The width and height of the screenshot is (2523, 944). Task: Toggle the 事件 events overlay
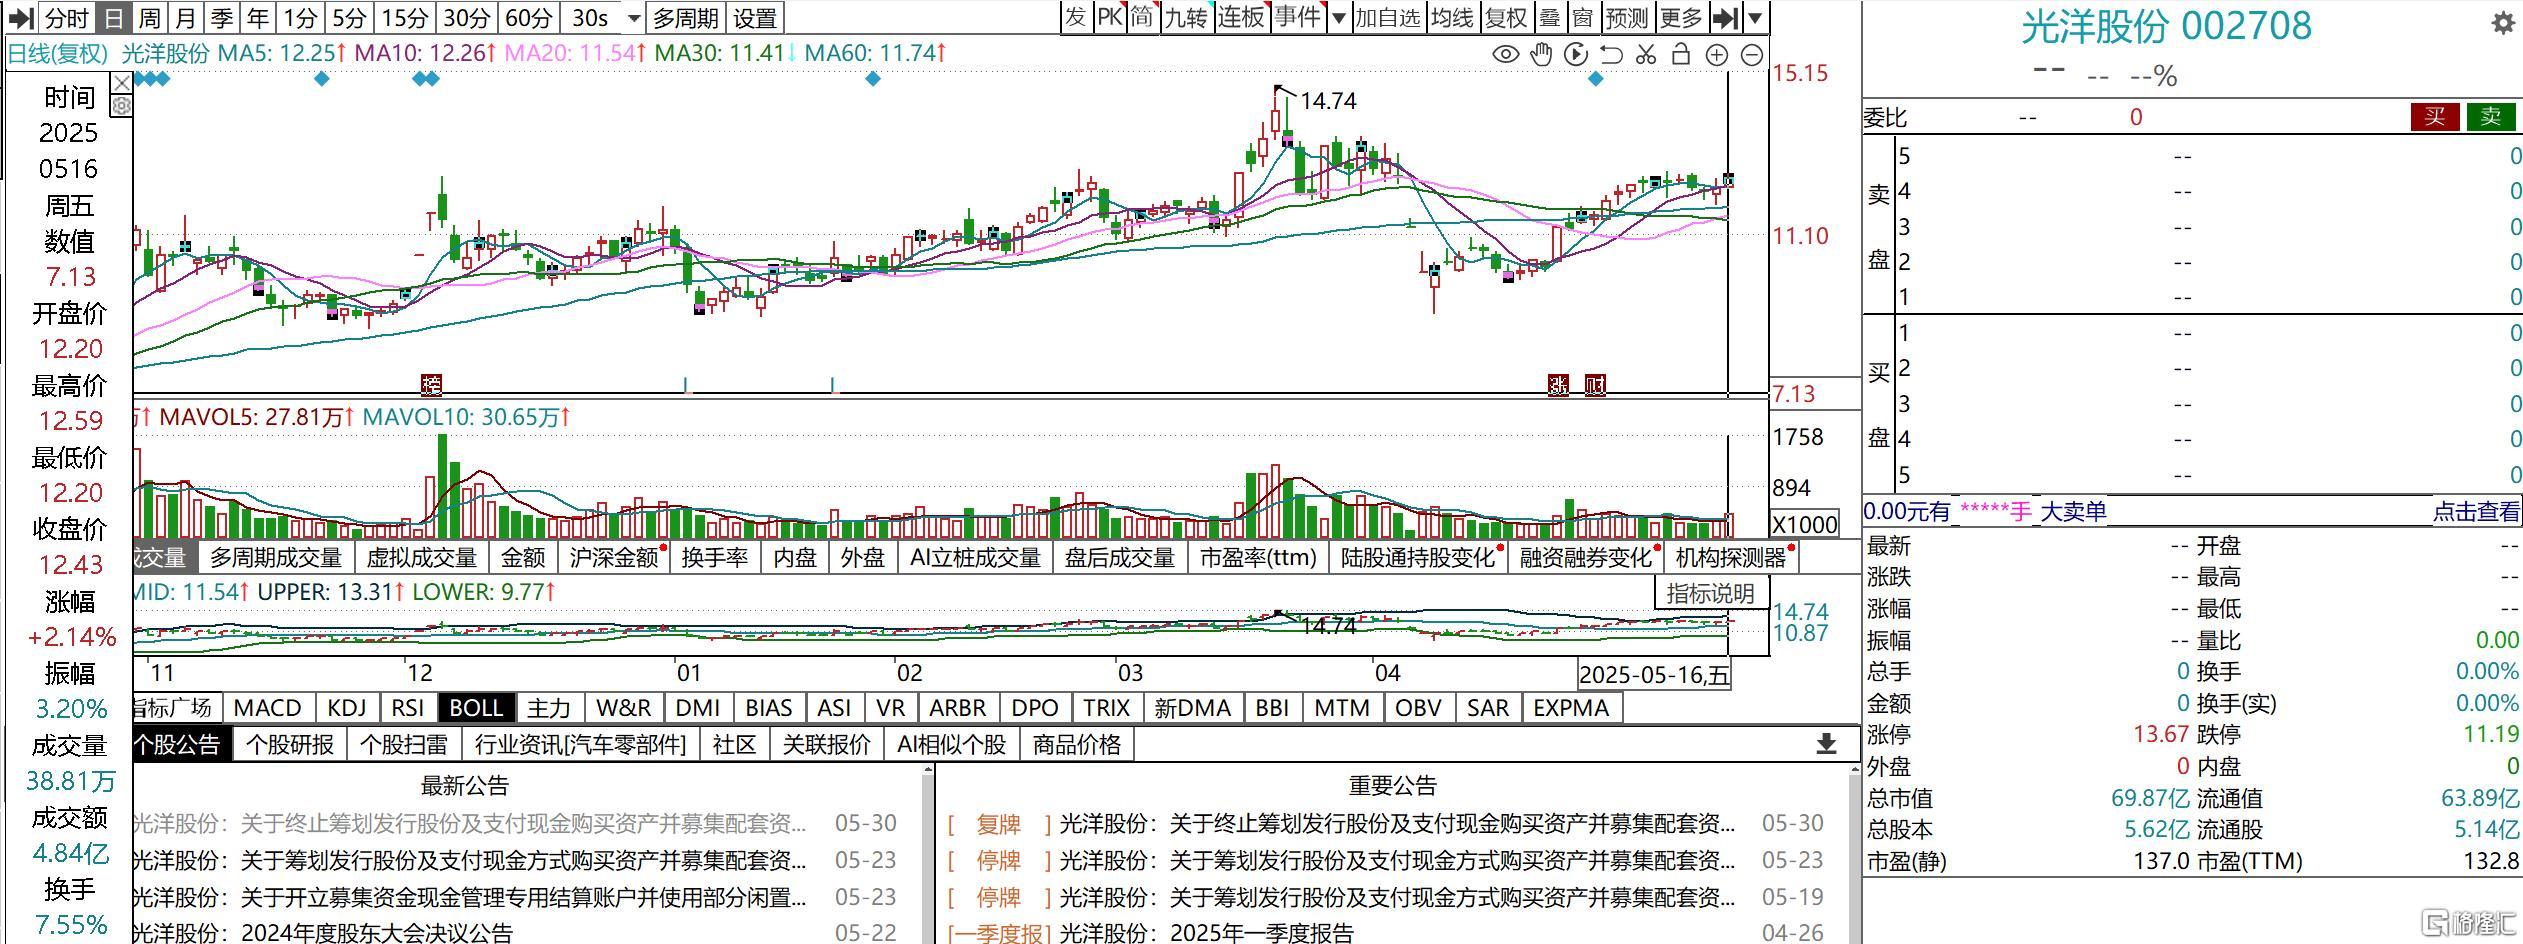1298,17
